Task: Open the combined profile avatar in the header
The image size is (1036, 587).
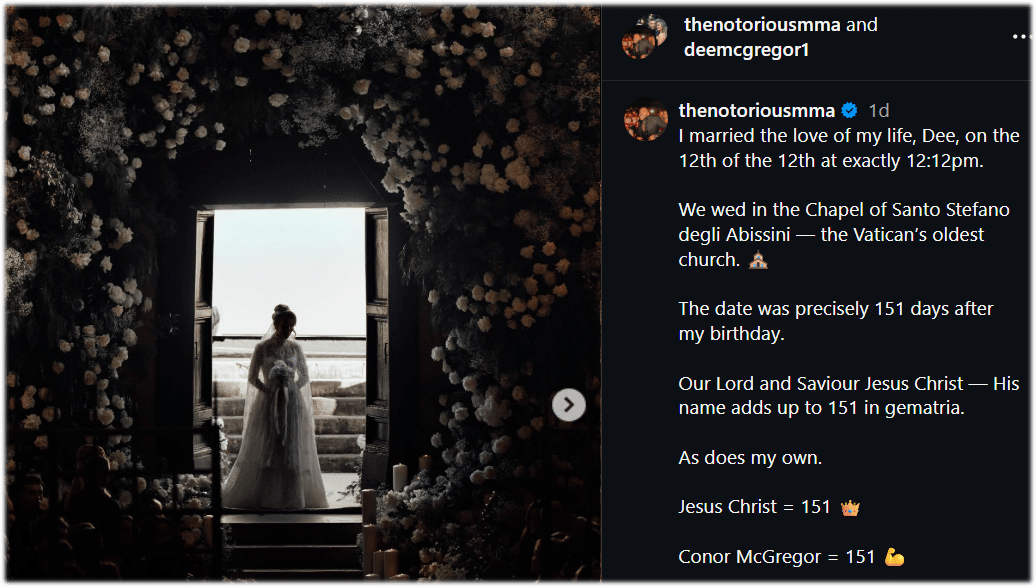Action: coord(644,37)
